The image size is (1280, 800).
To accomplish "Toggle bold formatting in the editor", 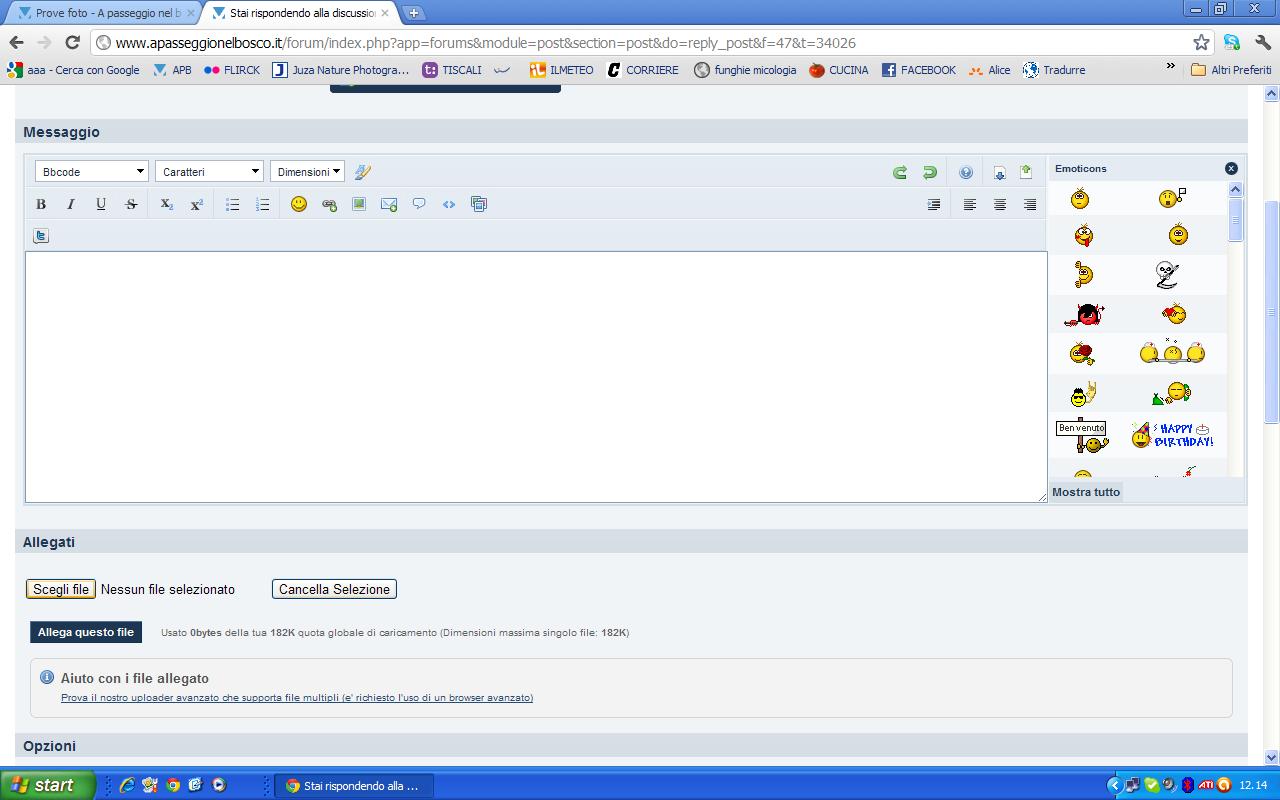I will tap(41, 204).
